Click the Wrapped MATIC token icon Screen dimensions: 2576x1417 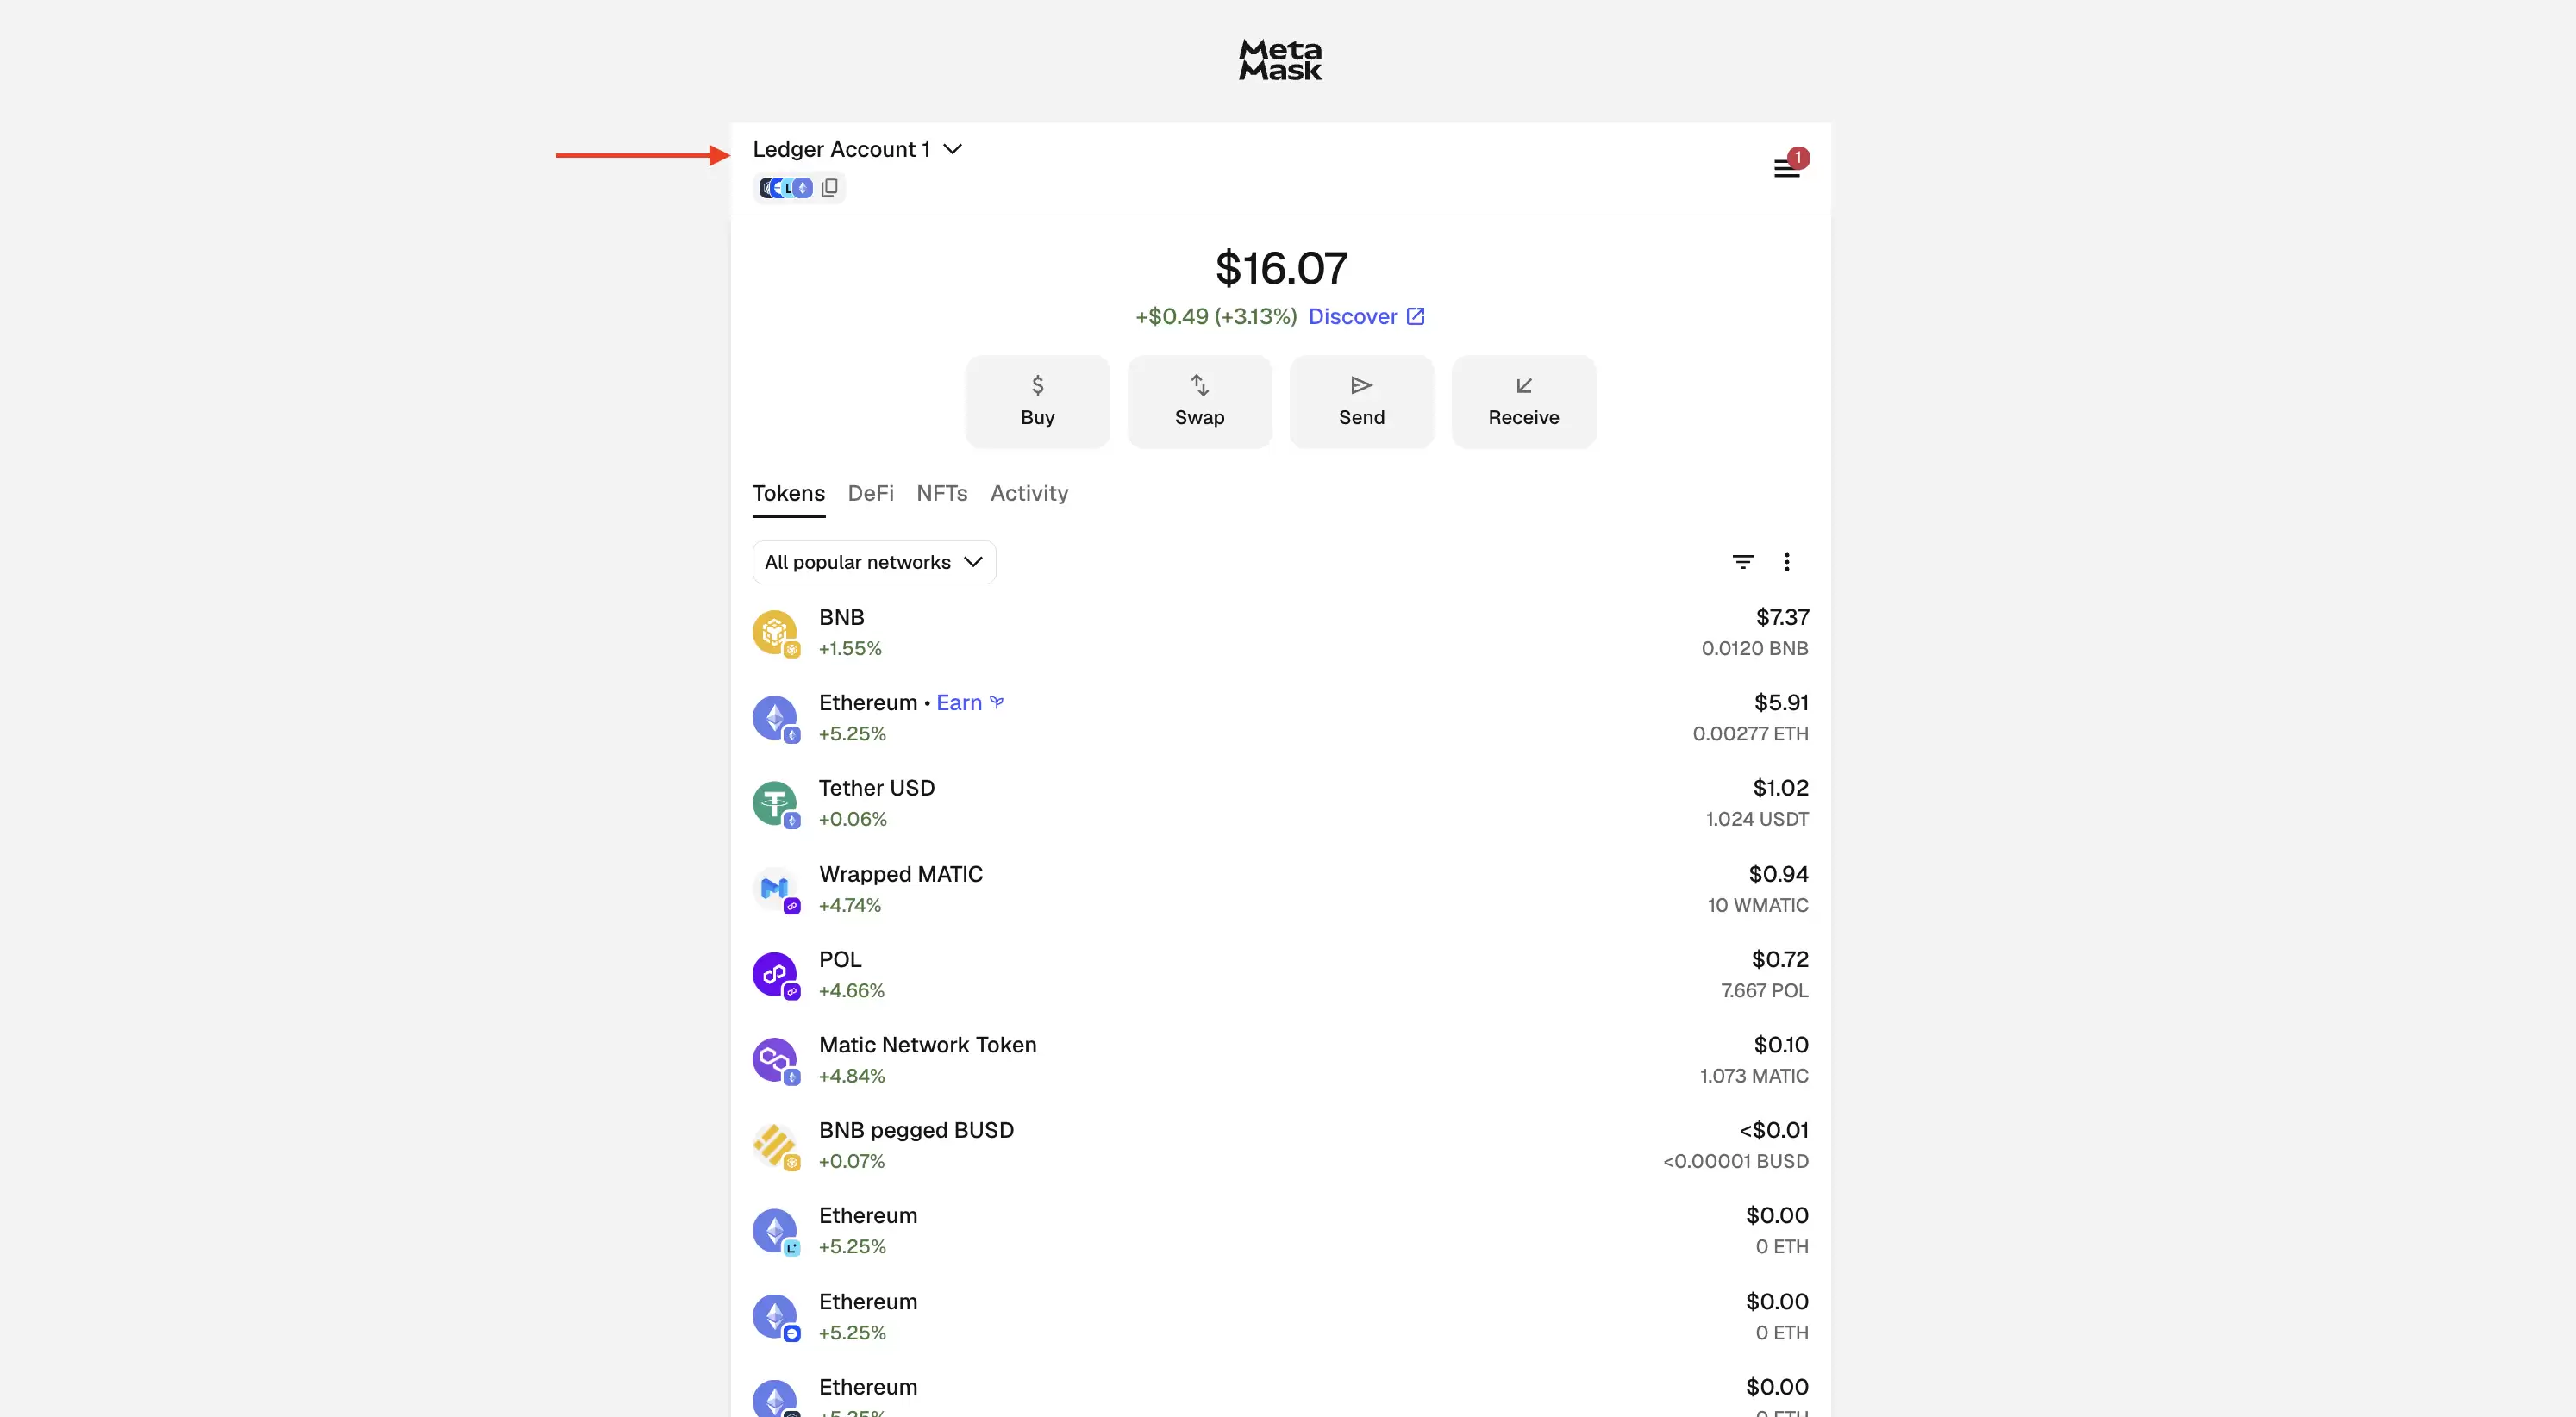(775, 890)
